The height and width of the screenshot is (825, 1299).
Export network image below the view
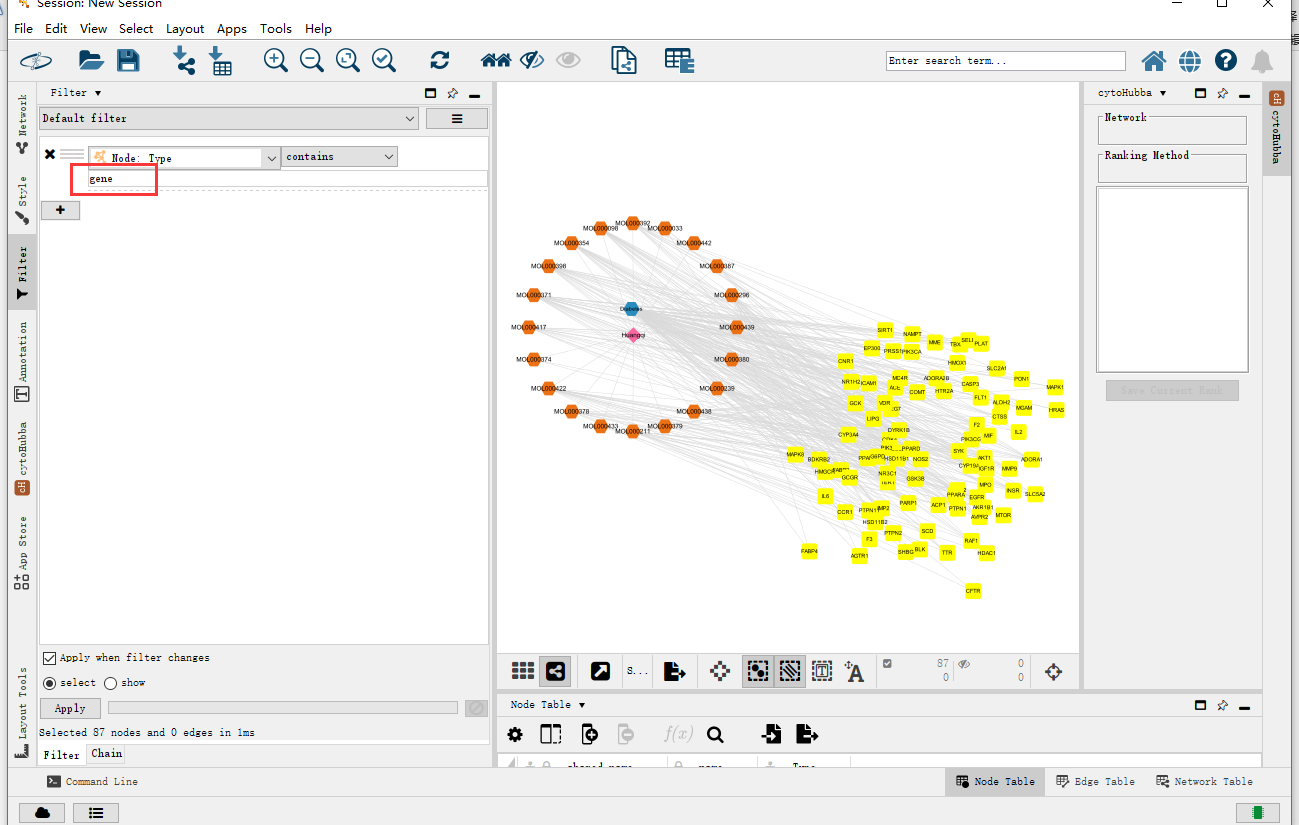pyautogui.click(x=675, y=671)
